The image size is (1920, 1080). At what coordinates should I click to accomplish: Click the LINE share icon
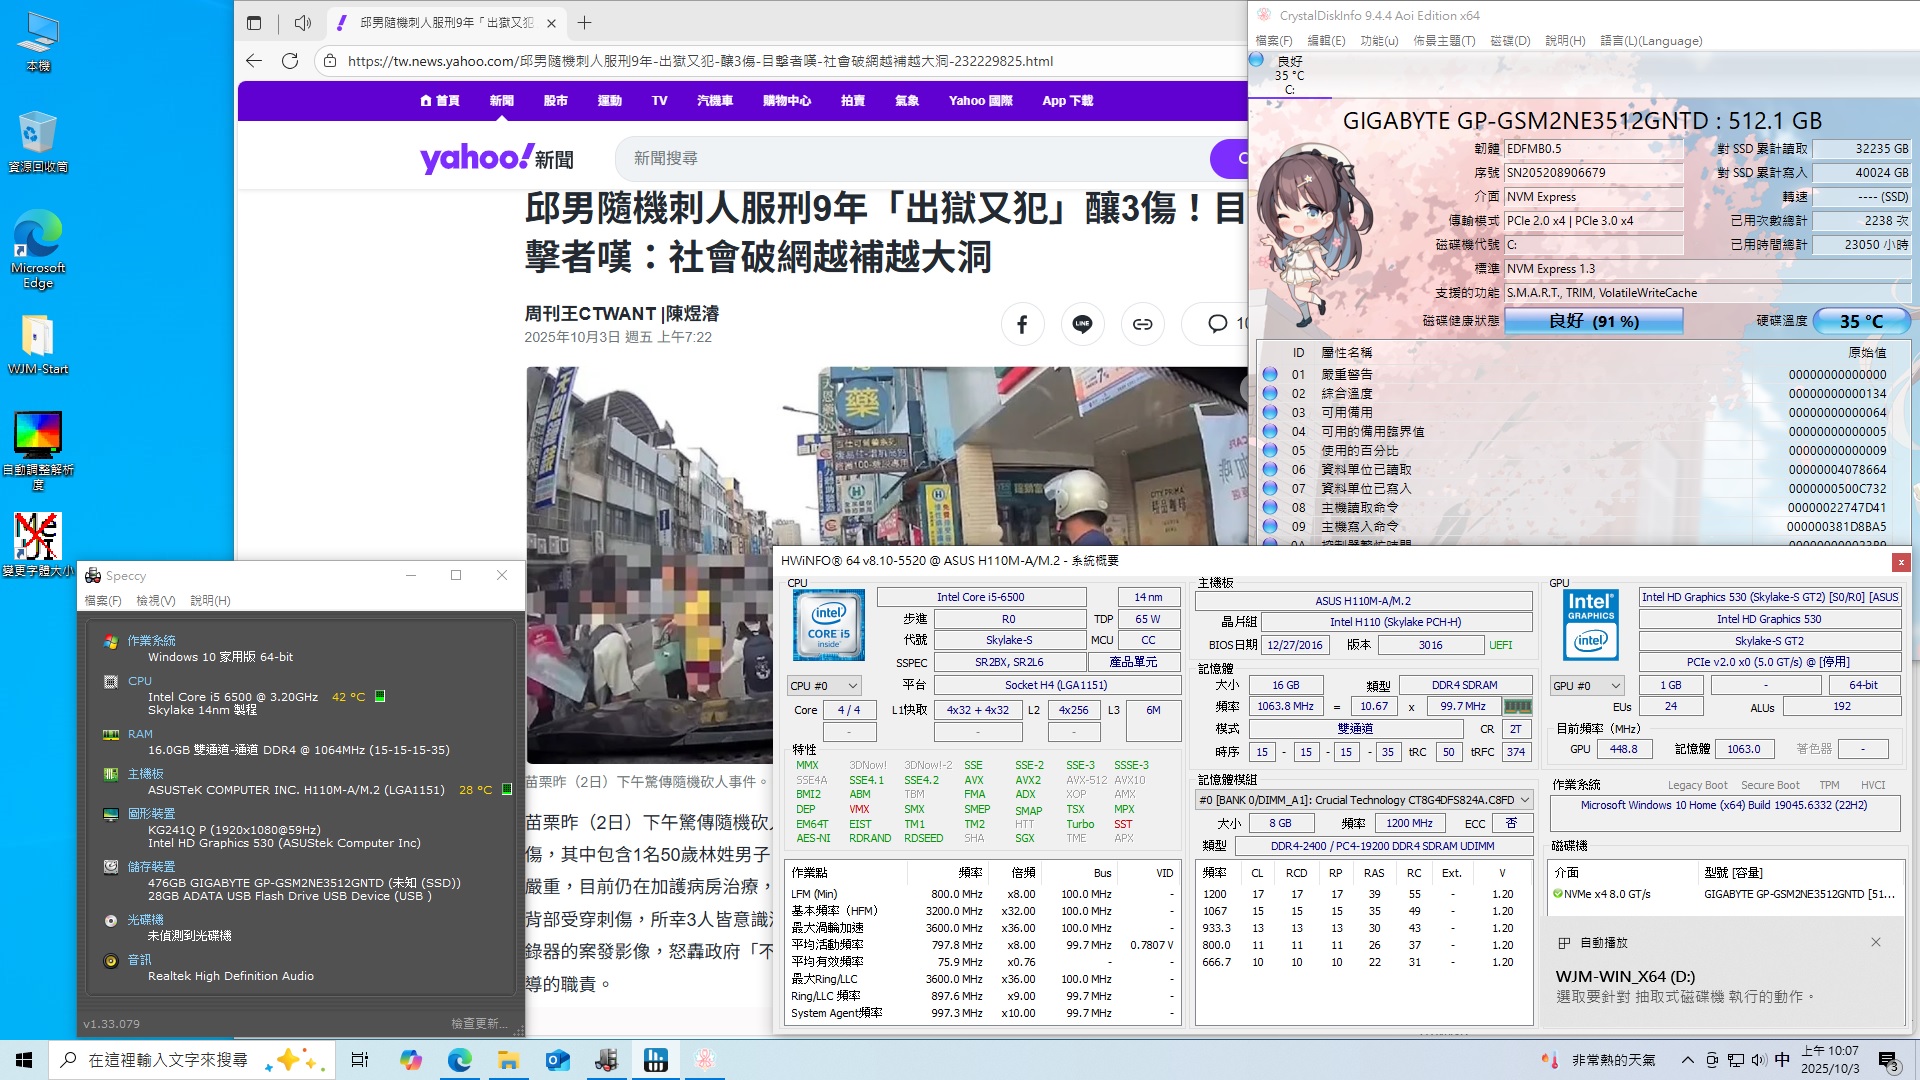coord(1082,324)
